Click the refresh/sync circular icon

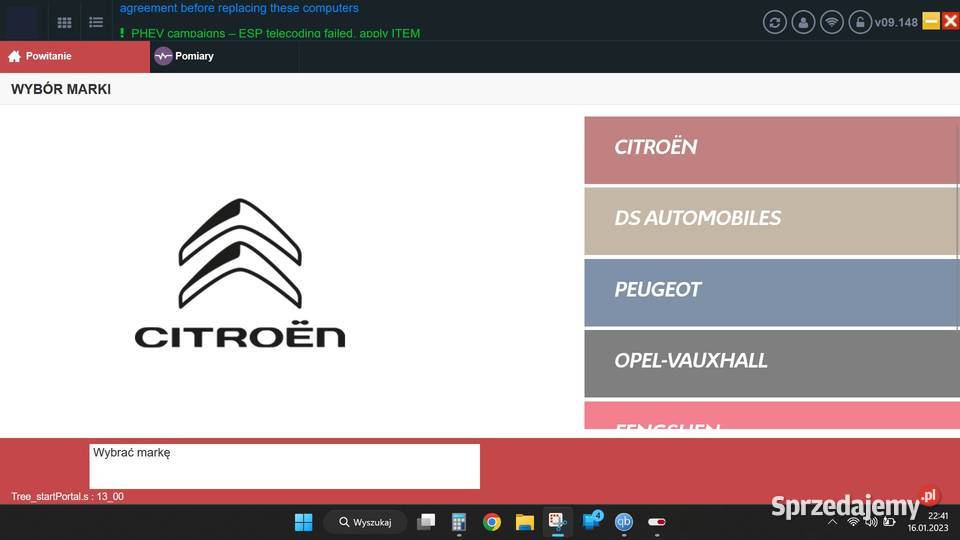point(774,23)
